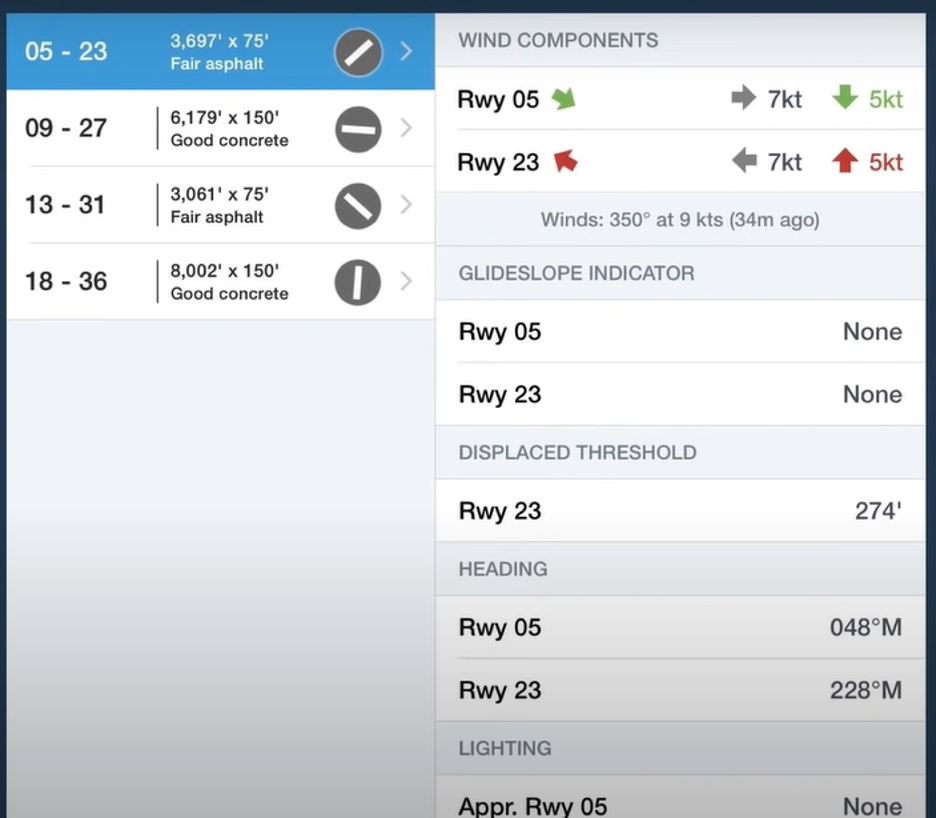Click the red wind arrow beside Rwy 23
The width and height of the screenshot is (936, 818).
tap(565, 161)
